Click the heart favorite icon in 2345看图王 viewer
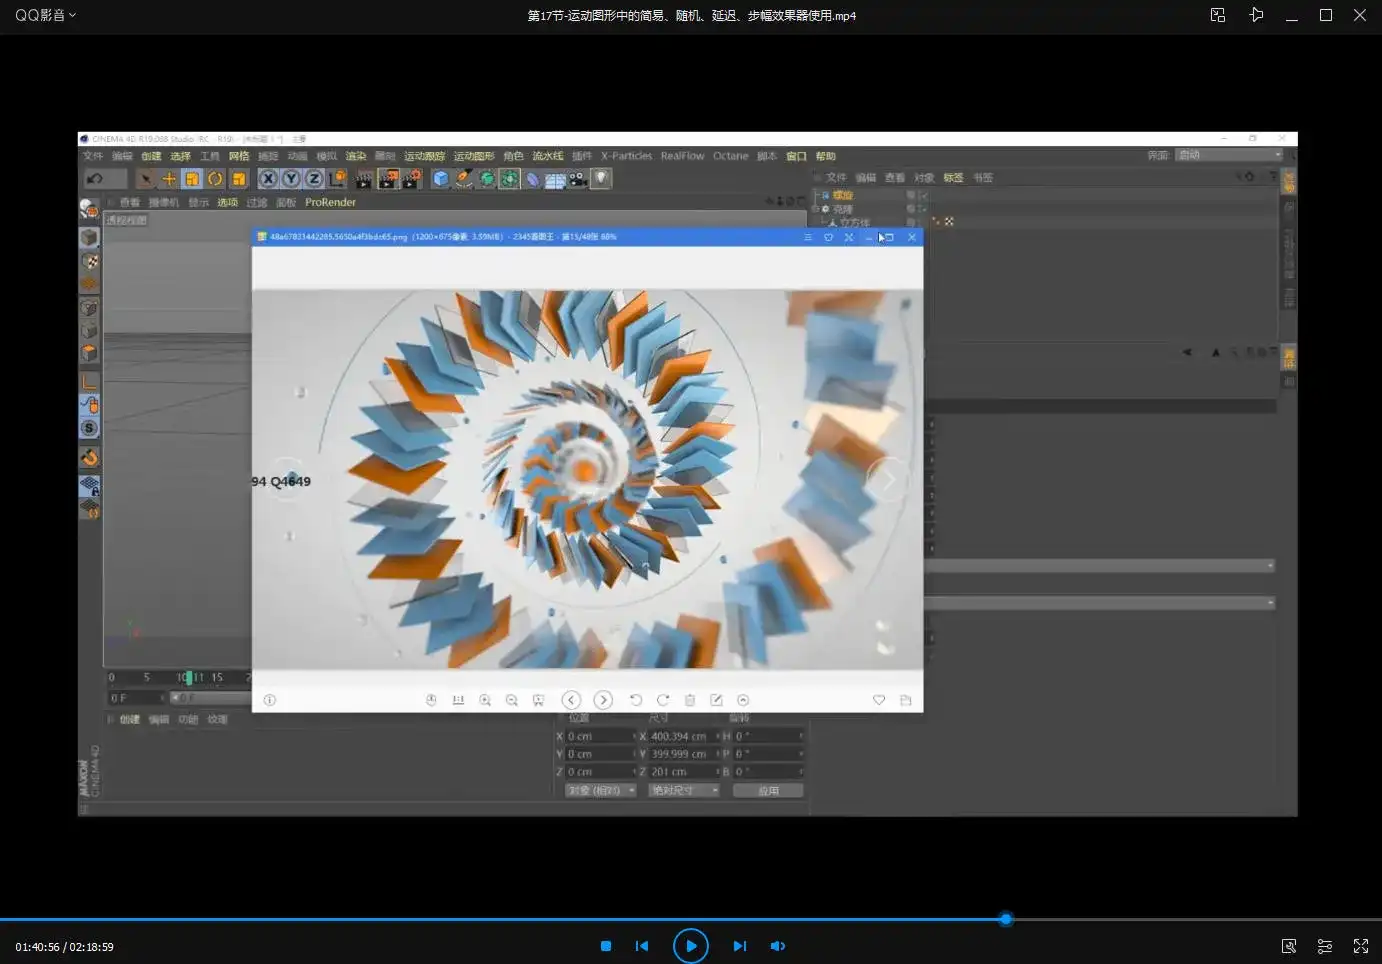This screenshot has height=964, width=1382. point(879,700)
